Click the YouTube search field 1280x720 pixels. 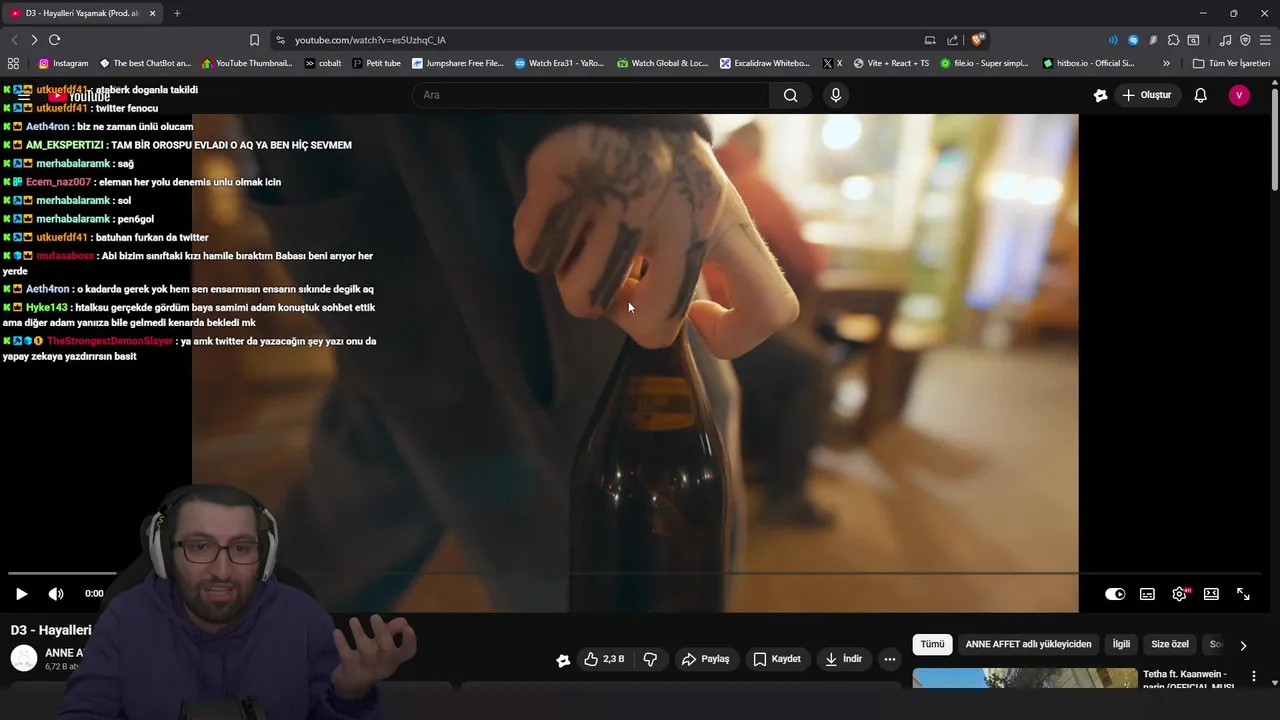(590, 95)
